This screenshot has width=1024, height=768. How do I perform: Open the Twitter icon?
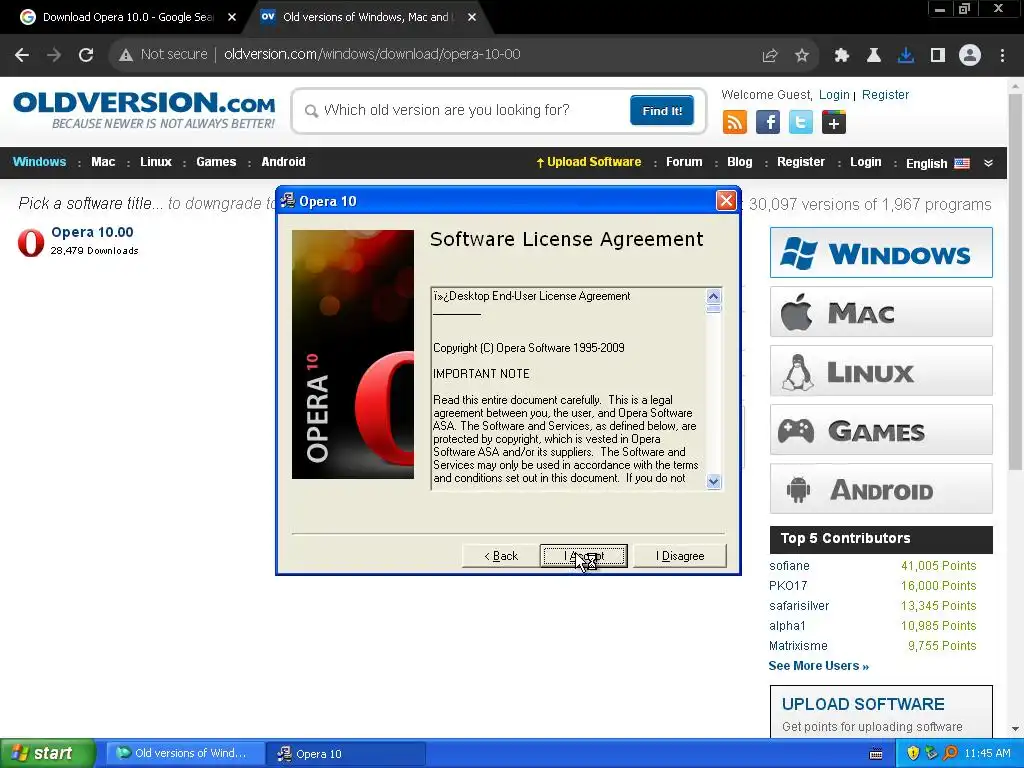(801, 122)
